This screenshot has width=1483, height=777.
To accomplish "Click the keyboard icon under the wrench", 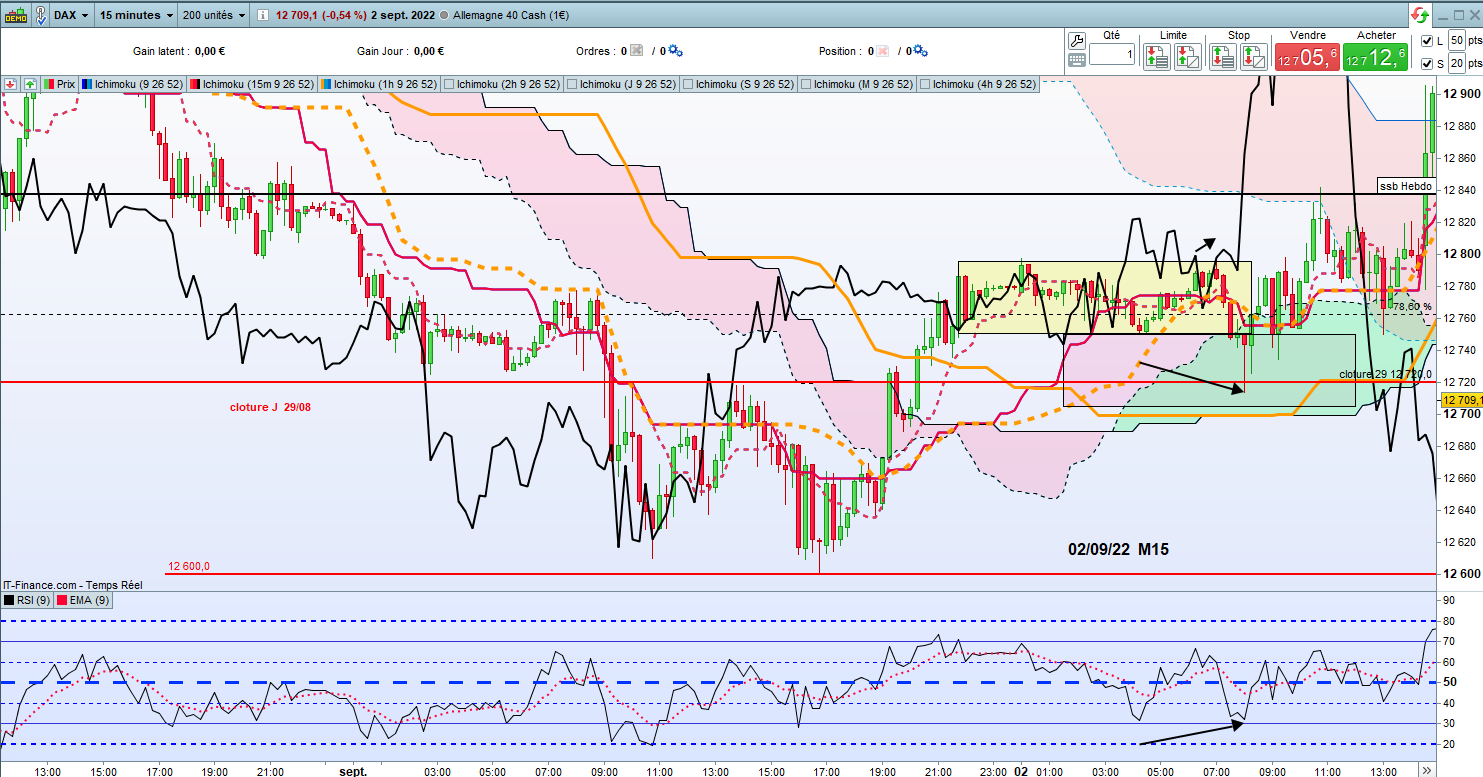I will [x=1077, y=60].
